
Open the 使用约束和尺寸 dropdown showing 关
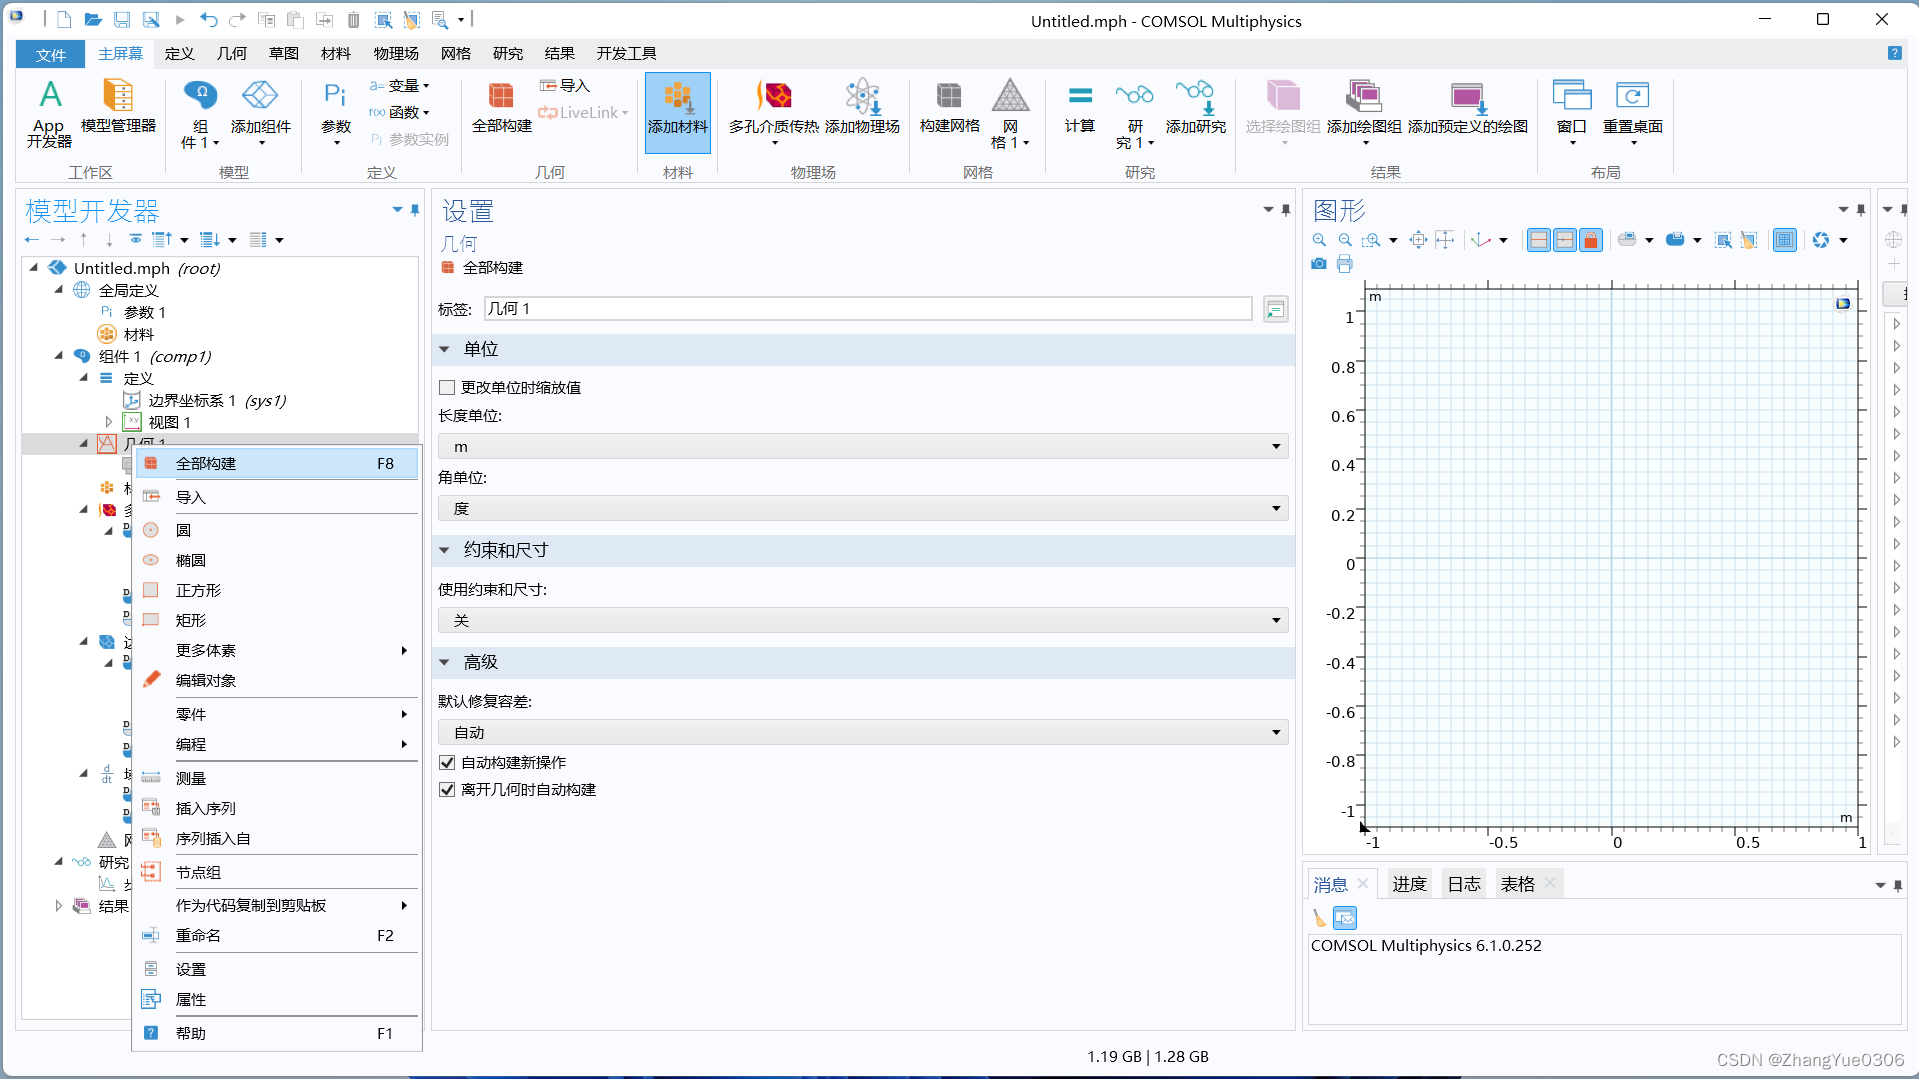[863, 621]
